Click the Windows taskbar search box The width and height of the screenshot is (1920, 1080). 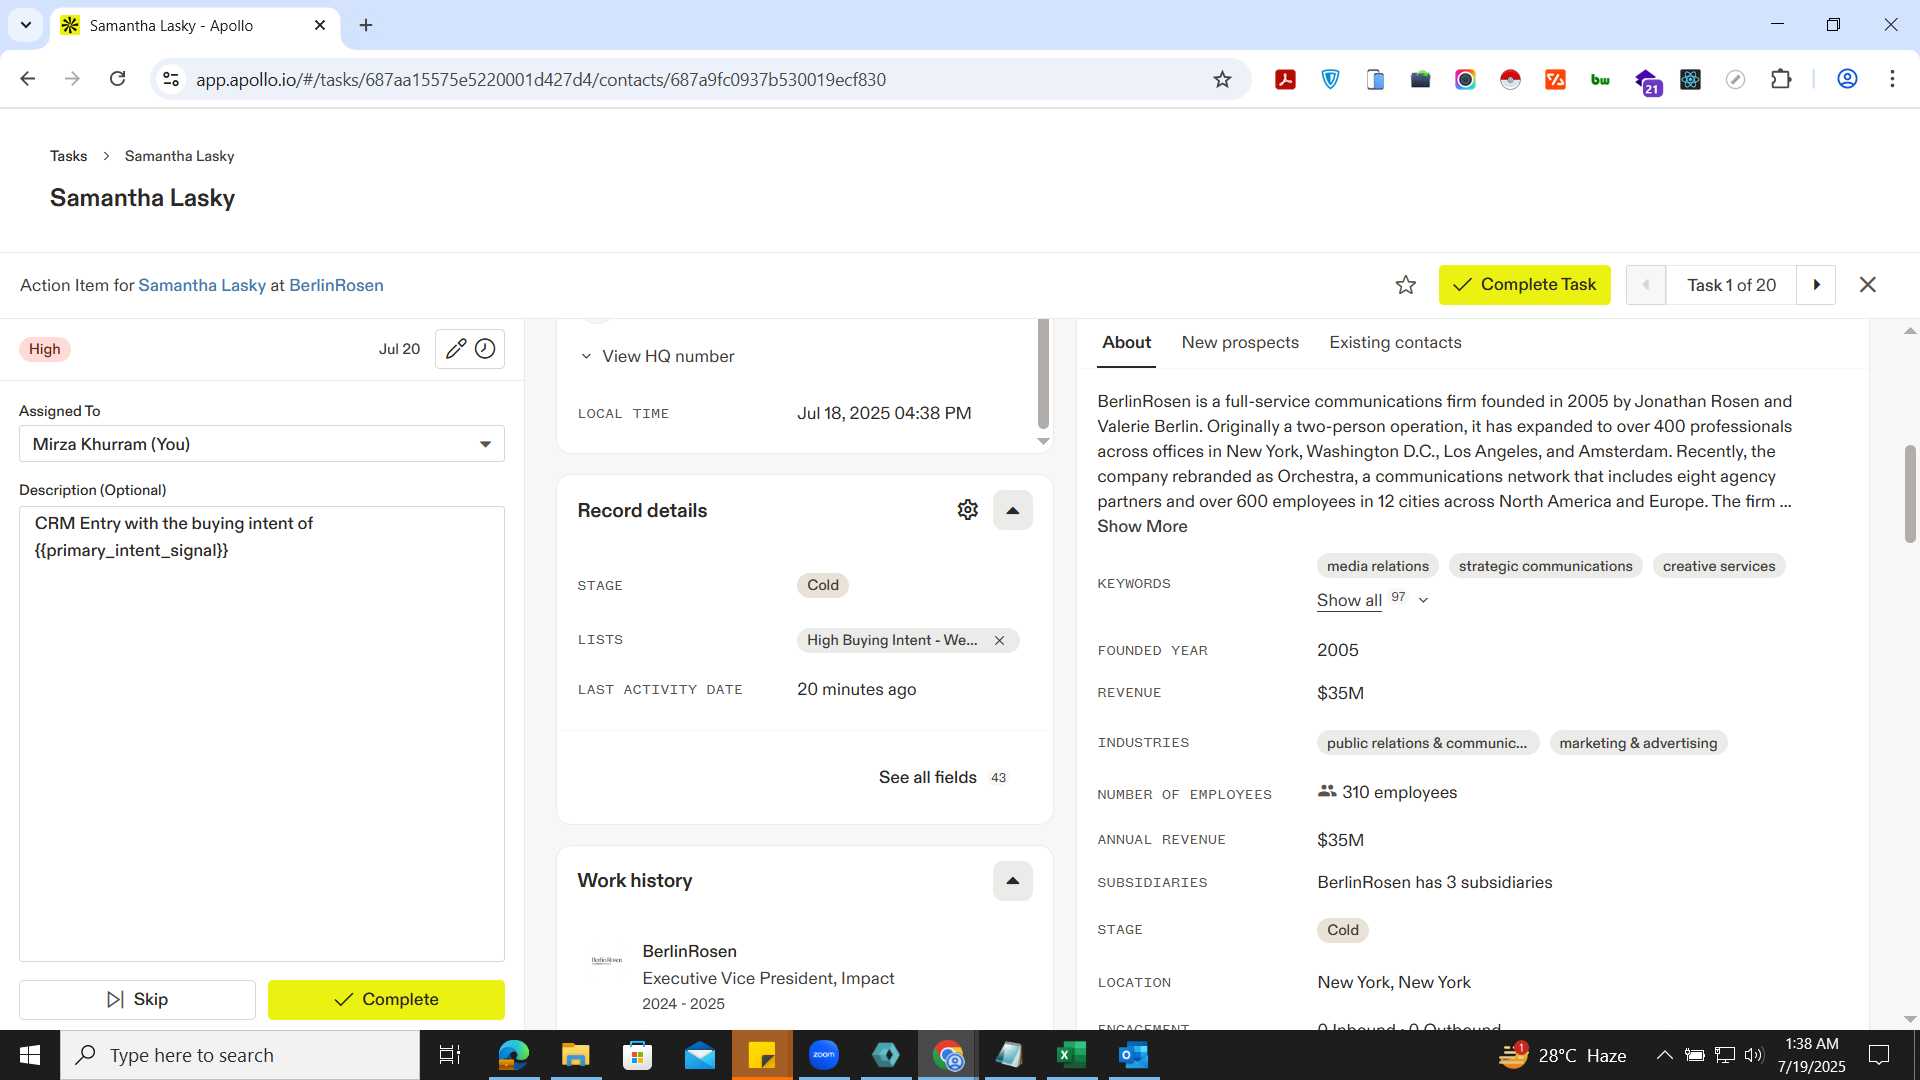pyautogui.click(x=240, y=1055)
